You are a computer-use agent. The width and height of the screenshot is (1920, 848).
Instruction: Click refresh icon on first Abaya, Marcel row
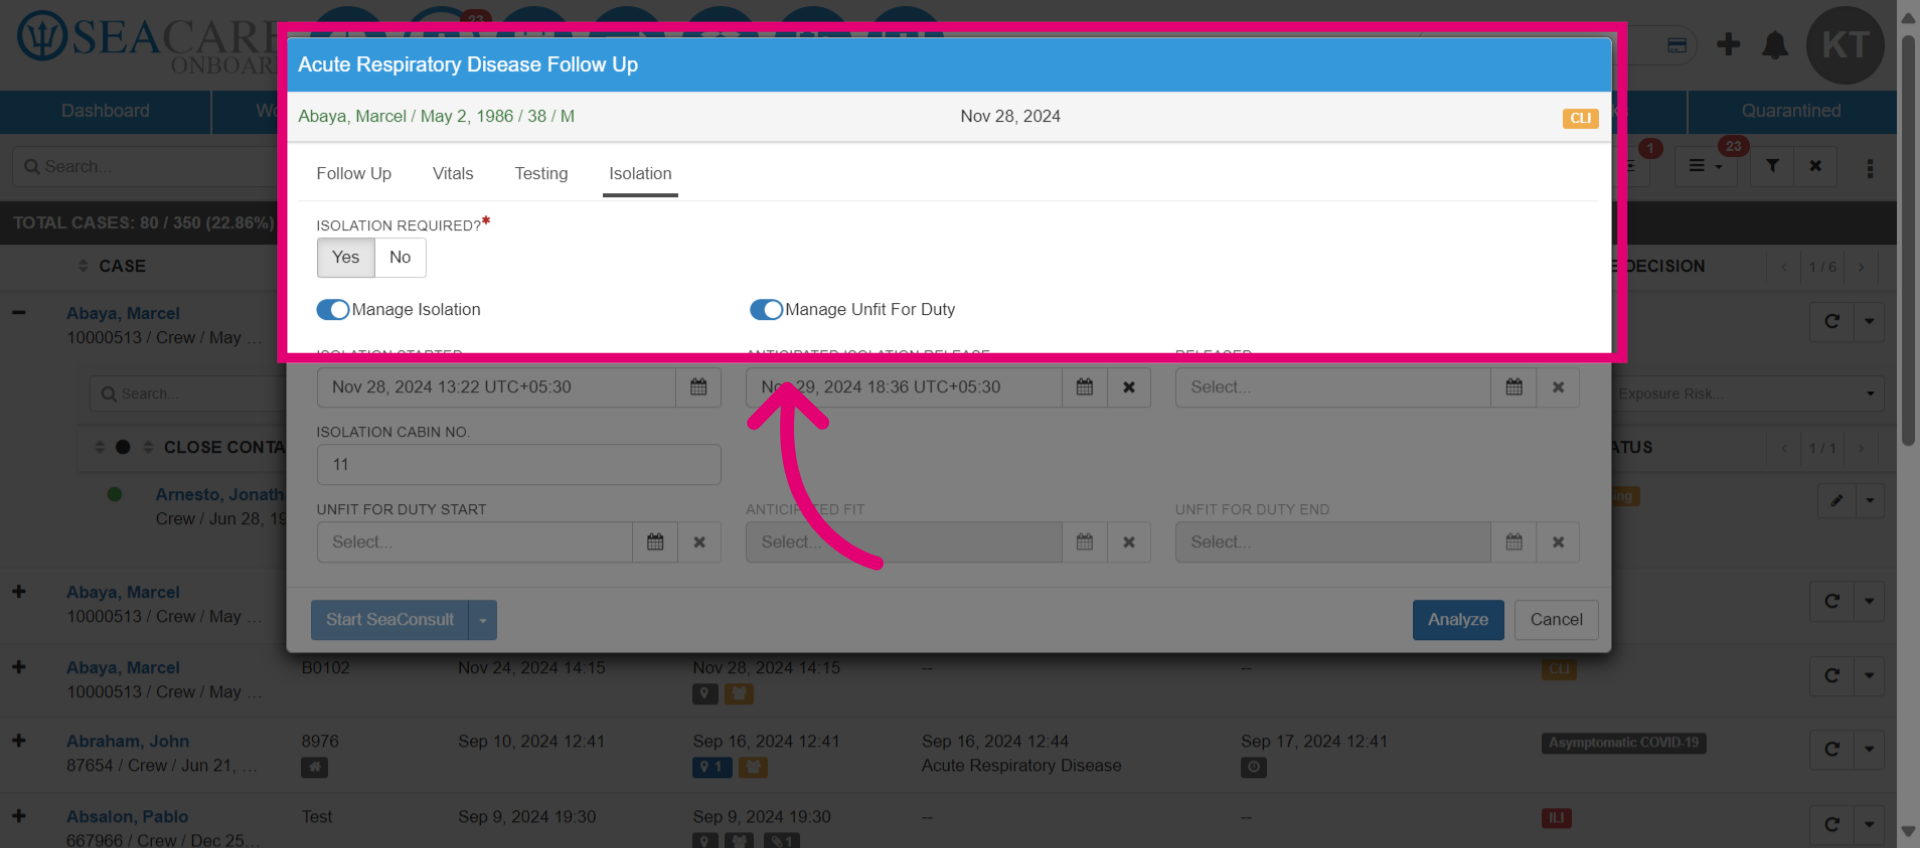(x=1832, y=322)
